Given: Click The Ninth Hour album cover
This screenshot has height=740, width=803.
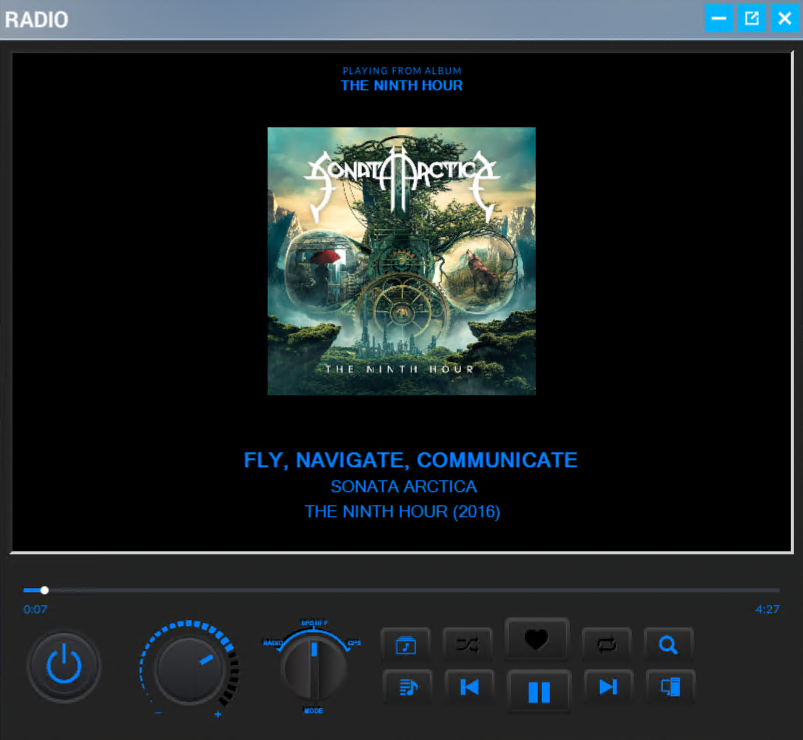Looking at the screenshot, I should pyautogui.click(x=401, y=261).
